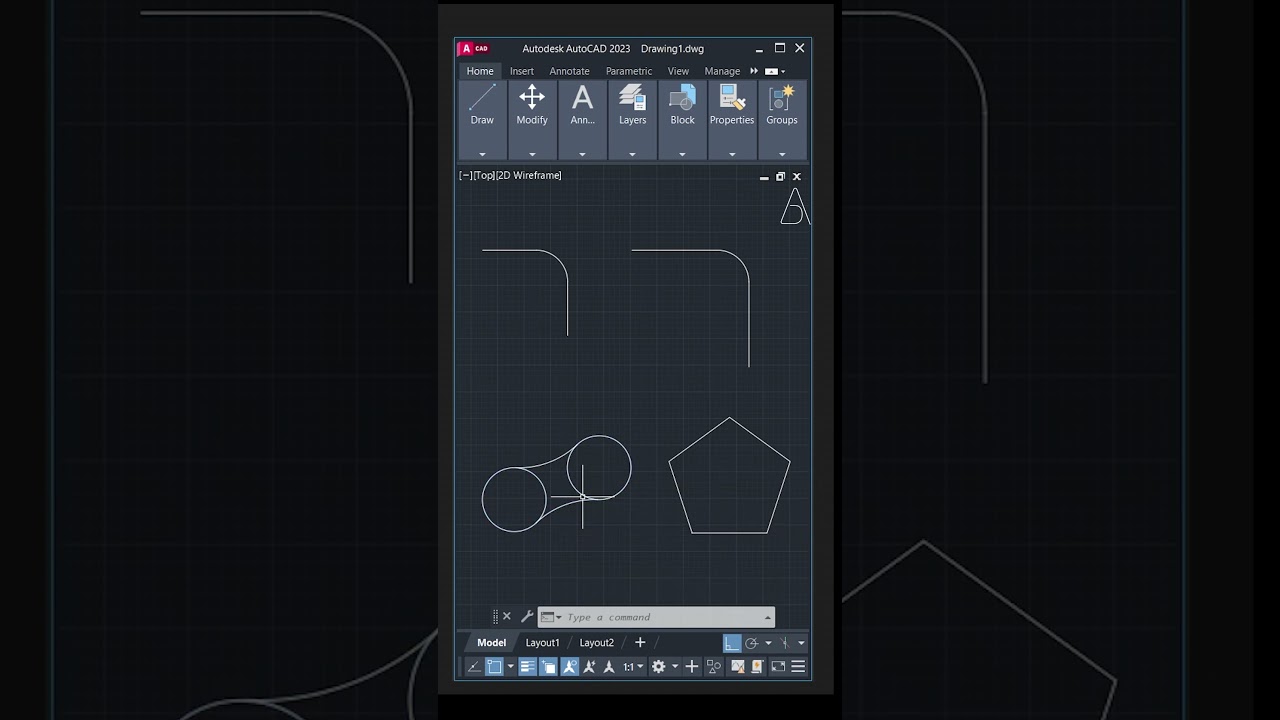
Task: Restore down the drawing viewport window
Action: 780,177
